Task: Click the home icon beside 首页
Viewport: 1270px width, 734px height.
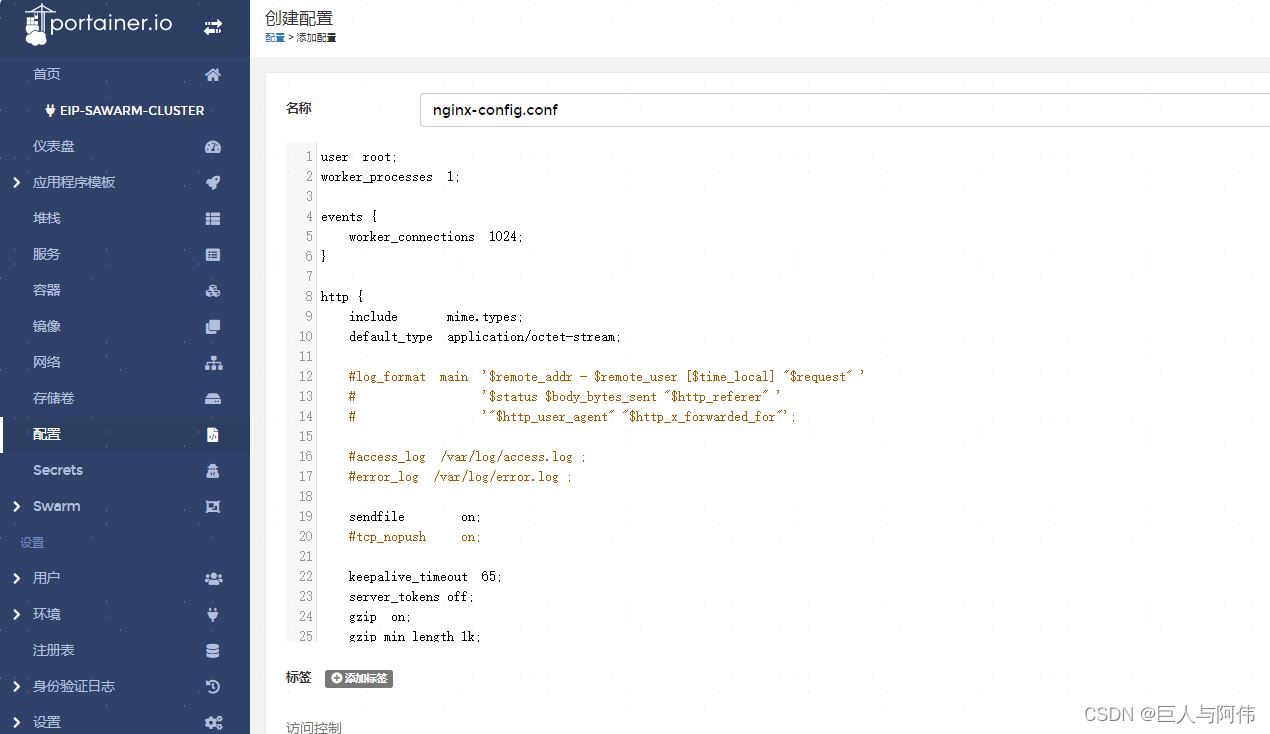Action: [212, 74]
